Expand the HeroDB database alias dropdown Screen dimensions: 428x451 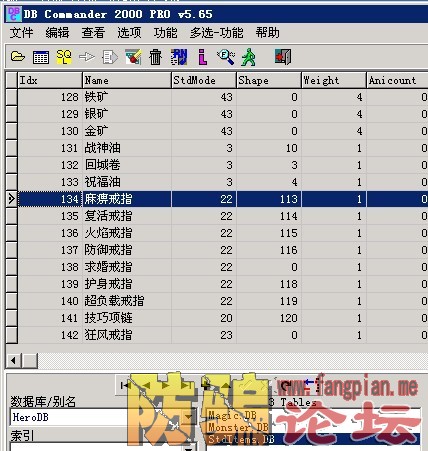click(x=189, y=416)
